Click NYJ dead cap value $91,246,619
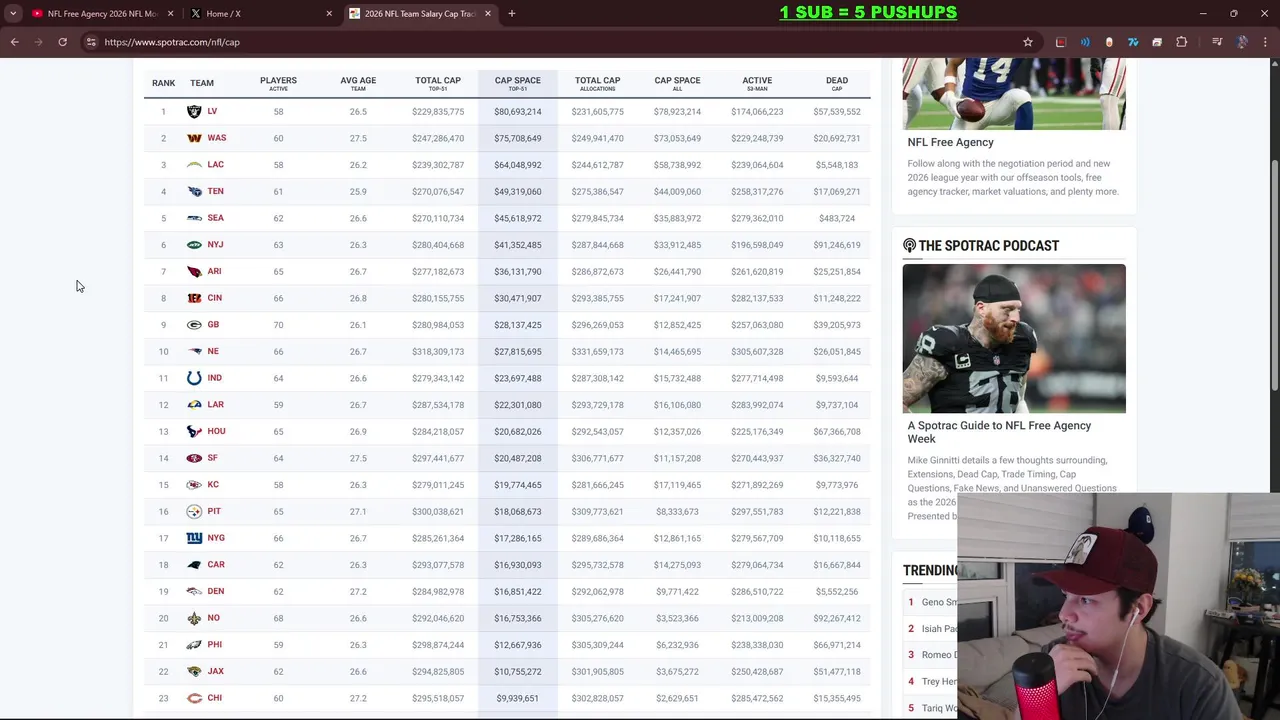The width and height of the screenshot is (1280, 720). [837, 245]
